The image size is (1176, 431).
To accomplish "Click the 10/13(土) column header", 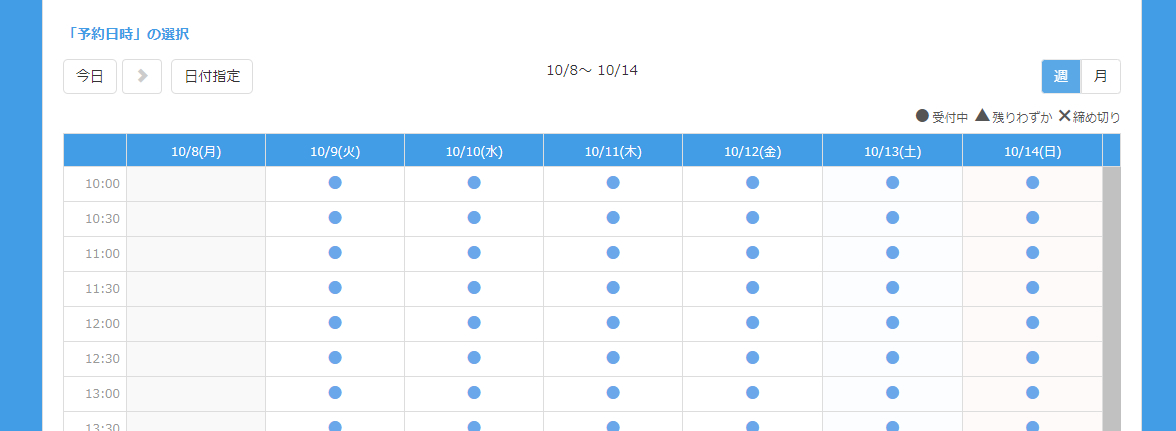I will point(892,151).
